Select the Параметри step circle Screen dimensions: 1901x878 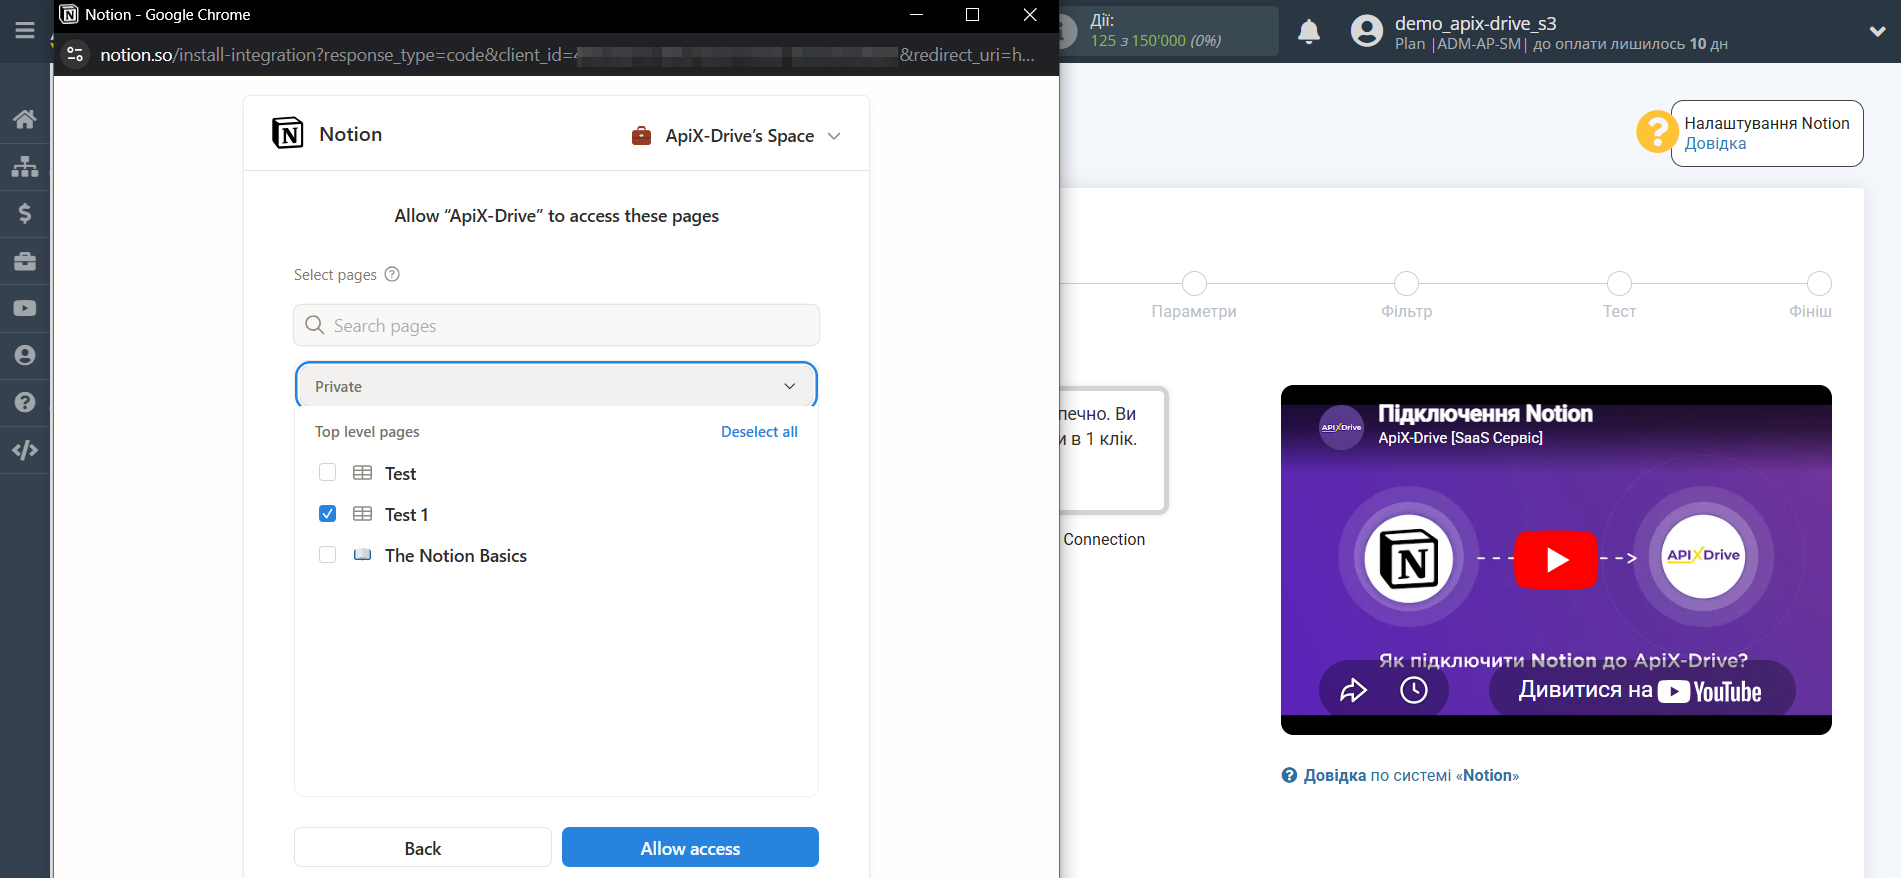(x=1194, y=284)
